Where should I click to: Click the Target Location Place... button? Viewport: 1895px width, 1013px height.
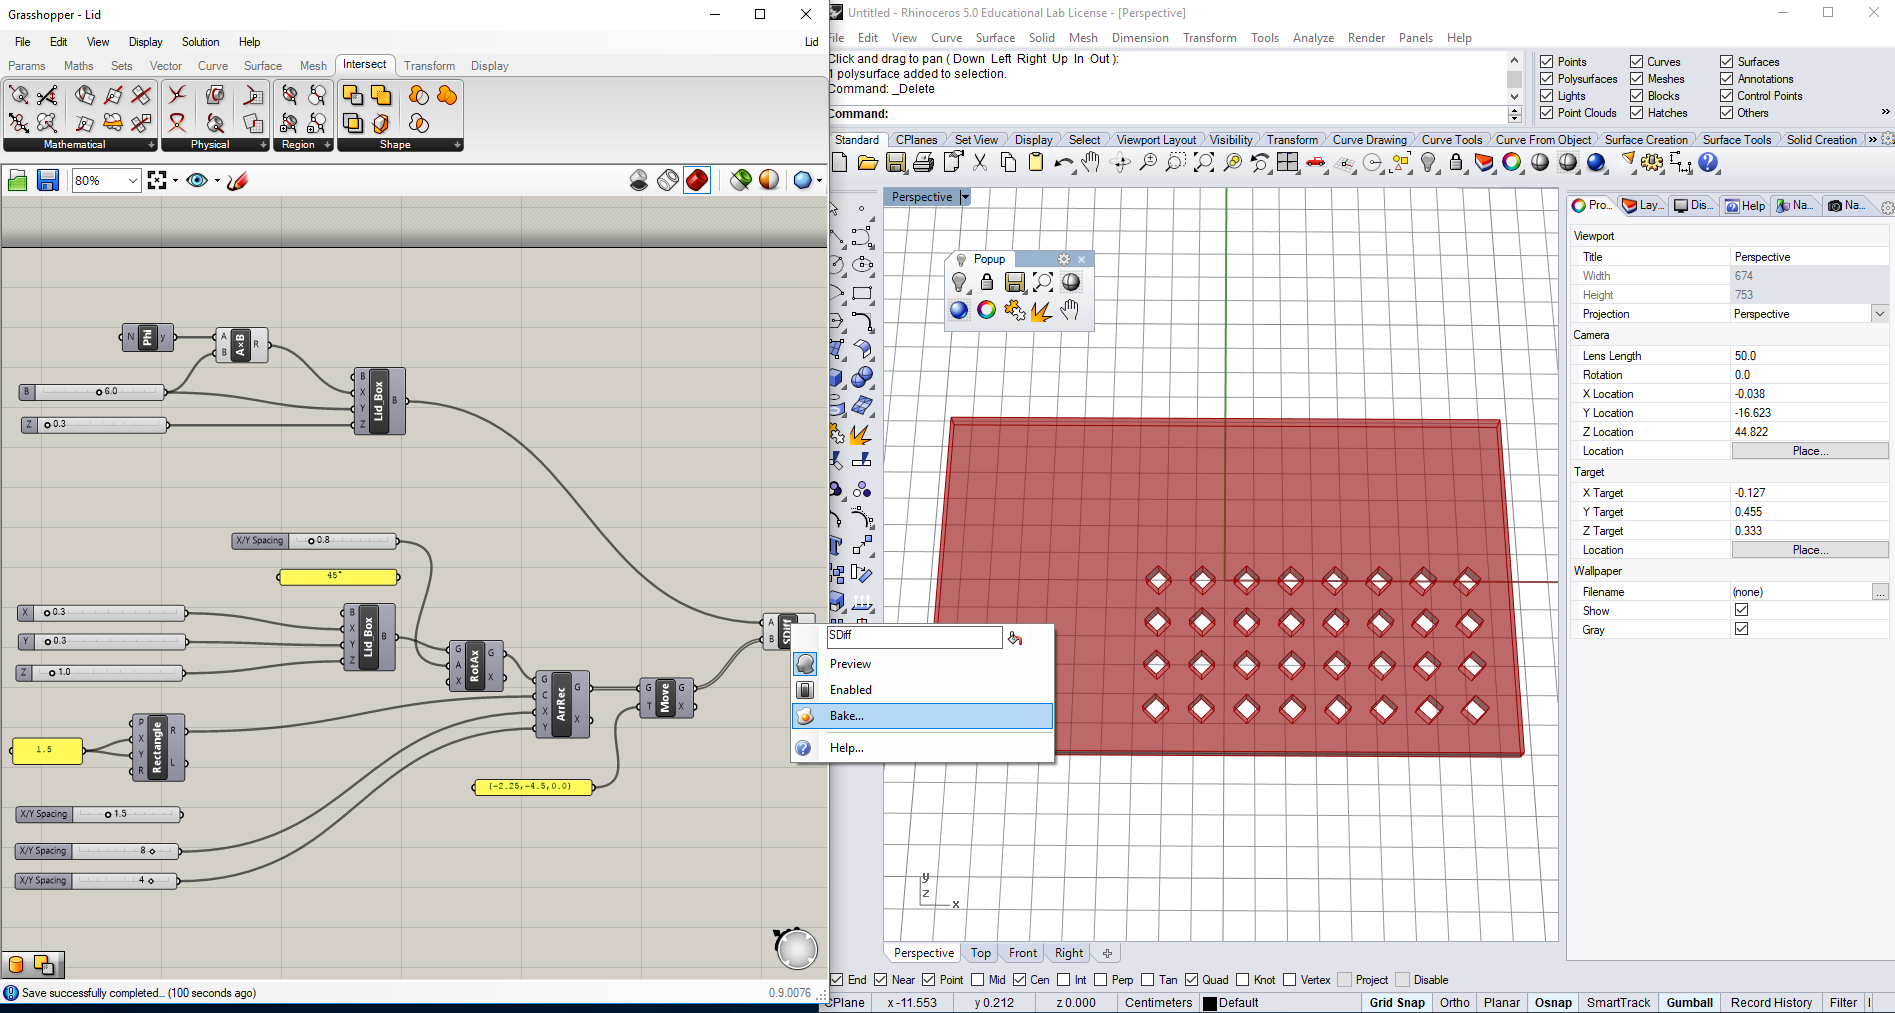pos(1810,550)
